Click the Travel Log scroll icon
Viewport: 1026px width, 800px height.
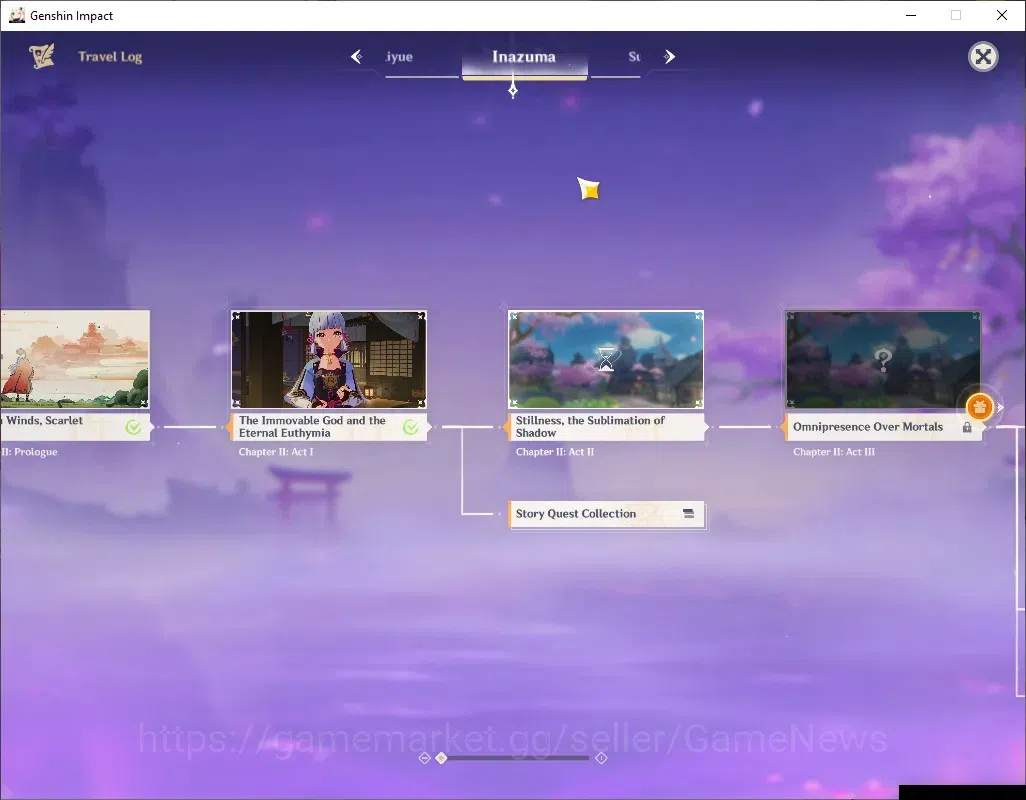pyautogui.click(x=42, y=56)
